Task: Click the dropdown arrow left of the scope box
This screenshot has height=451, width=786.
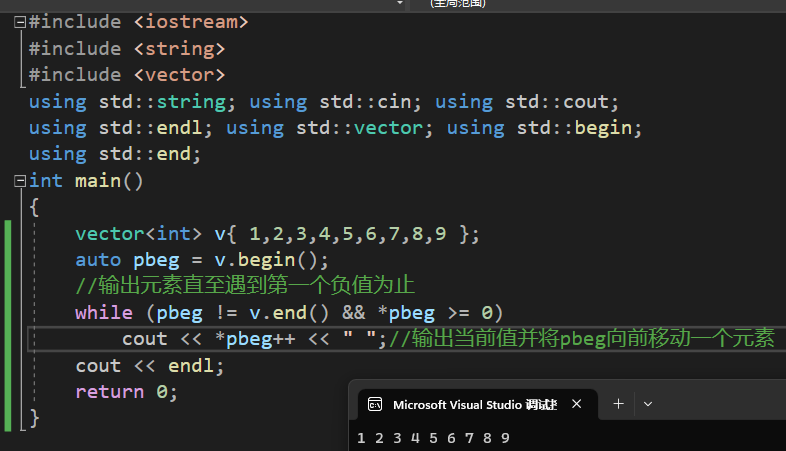Action: click(x=400, y=4)
